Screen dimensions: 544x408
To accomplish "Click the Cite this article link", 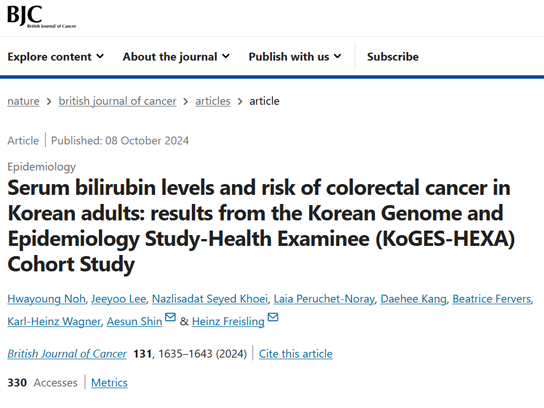I will [296, 354].
